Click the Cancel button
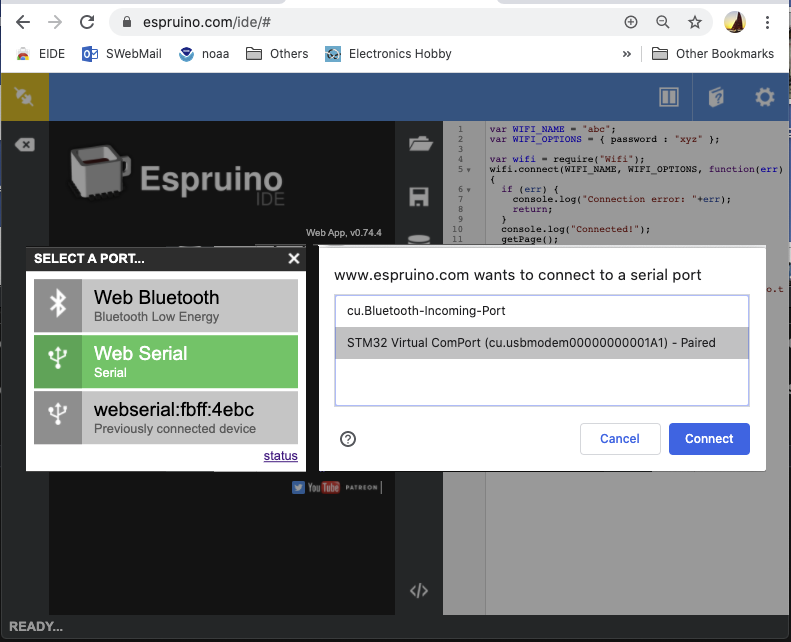791x642 pixels. (x=620, y=439)
